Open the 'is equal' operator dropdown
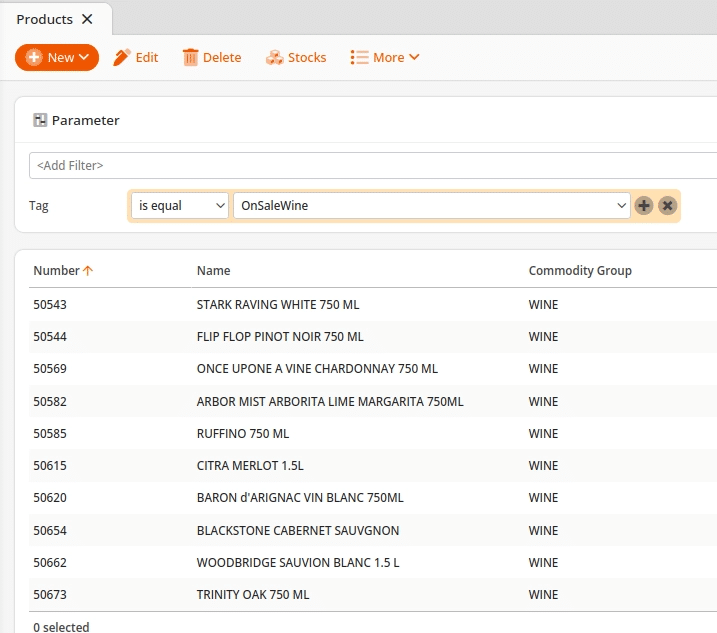 coord(180,205)
